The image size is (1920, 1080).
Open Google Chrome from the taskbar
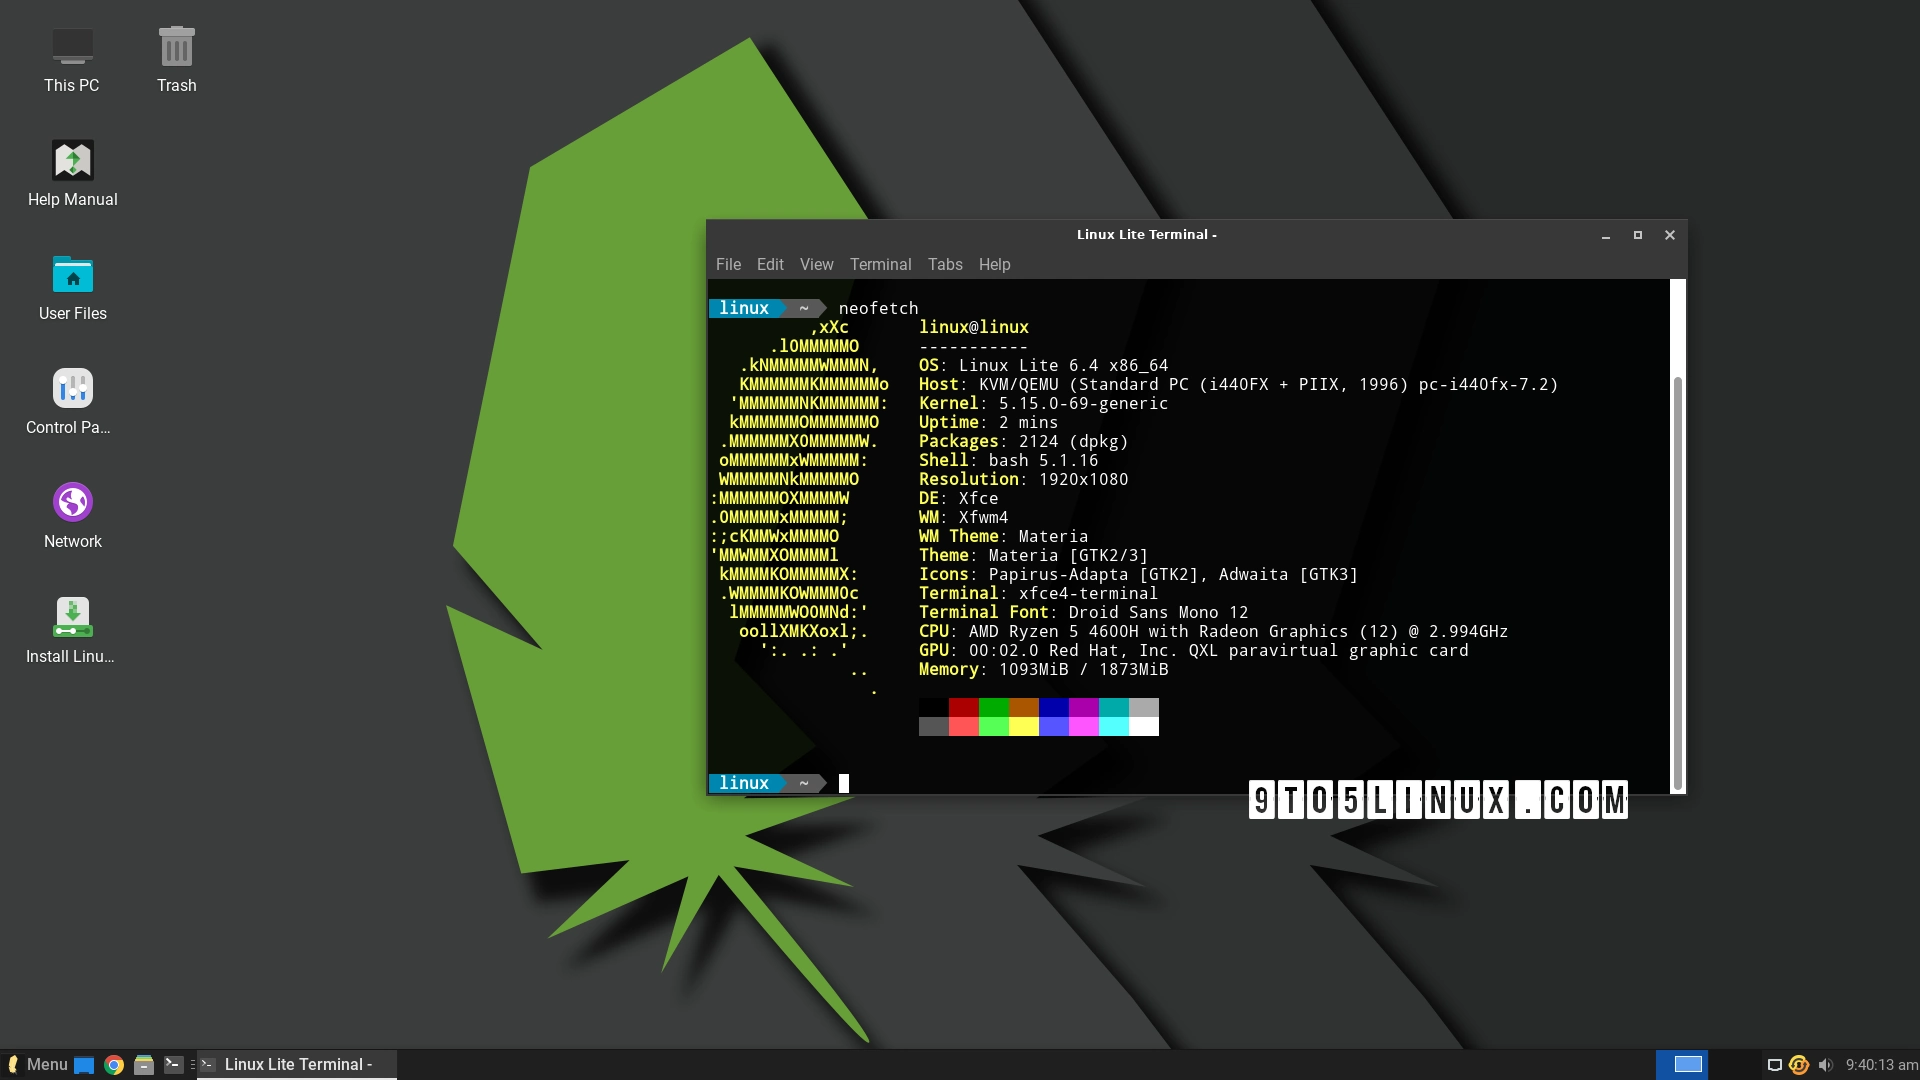pyautogui.click(x=114, y=1064)
